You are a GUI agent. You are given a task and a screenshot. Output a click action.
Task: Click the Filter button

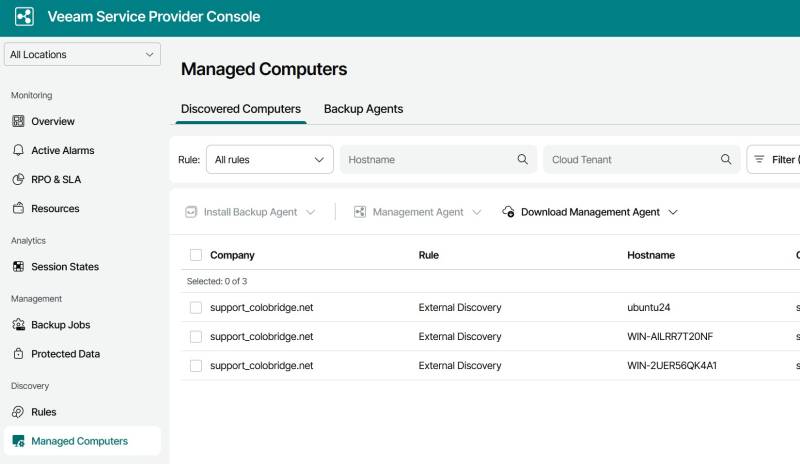[774, 159]
